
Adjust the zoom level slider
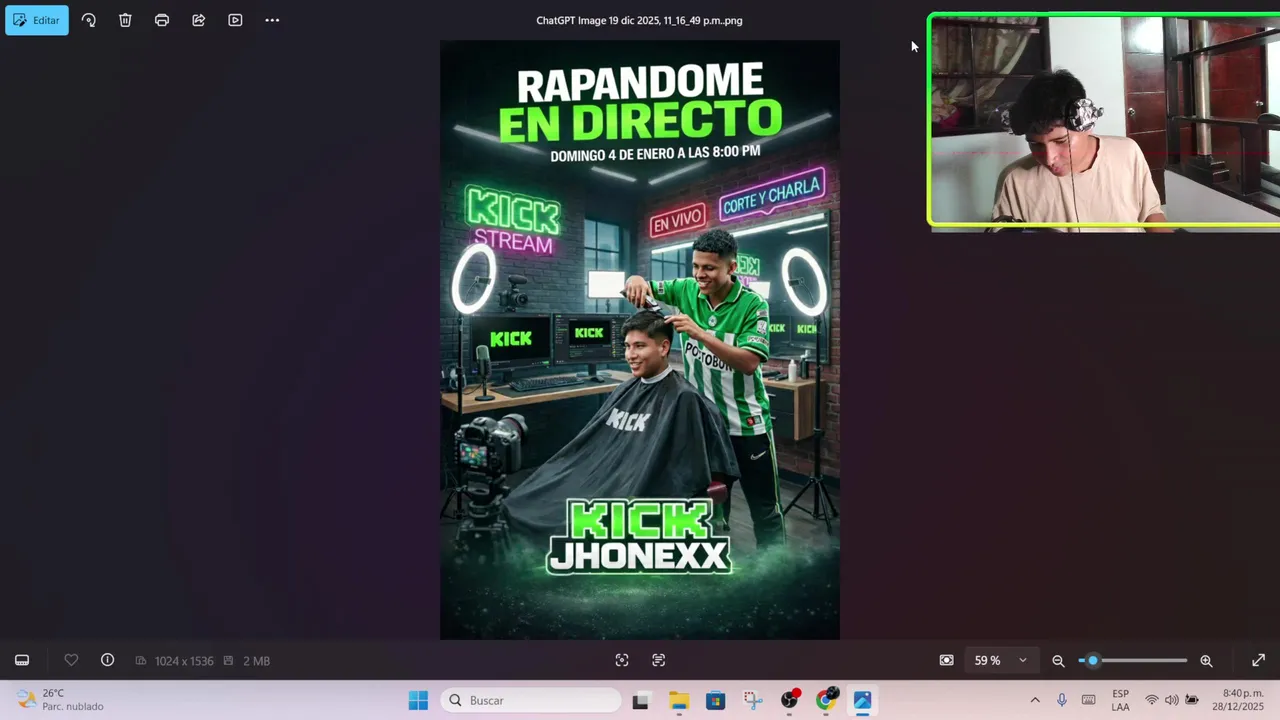click(1133, 660)
